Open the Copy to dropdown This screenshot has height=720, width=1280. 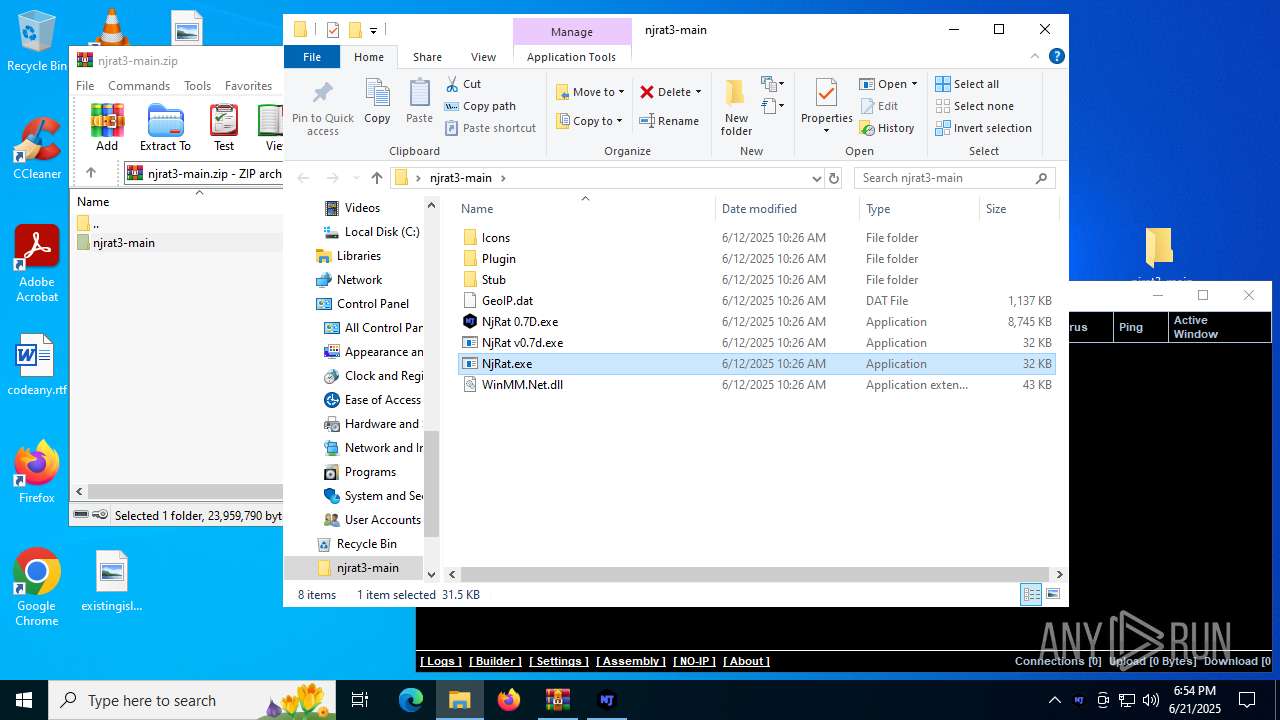coord(589,121)
